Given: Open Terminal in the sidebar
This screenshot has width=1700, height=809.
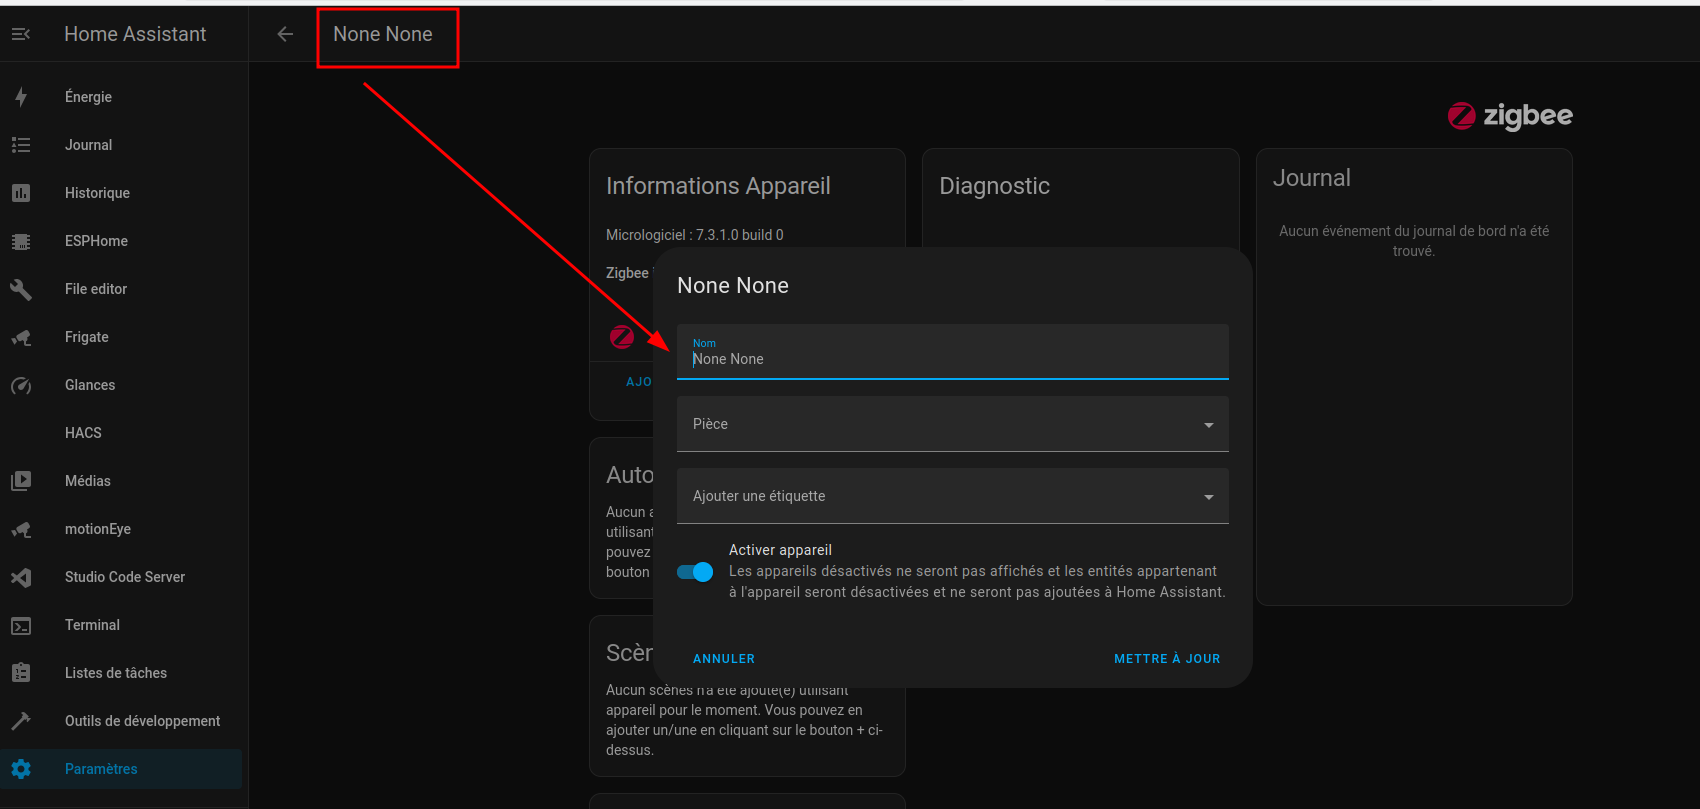Looking at the screenshot, I should [x=121, y=625].
